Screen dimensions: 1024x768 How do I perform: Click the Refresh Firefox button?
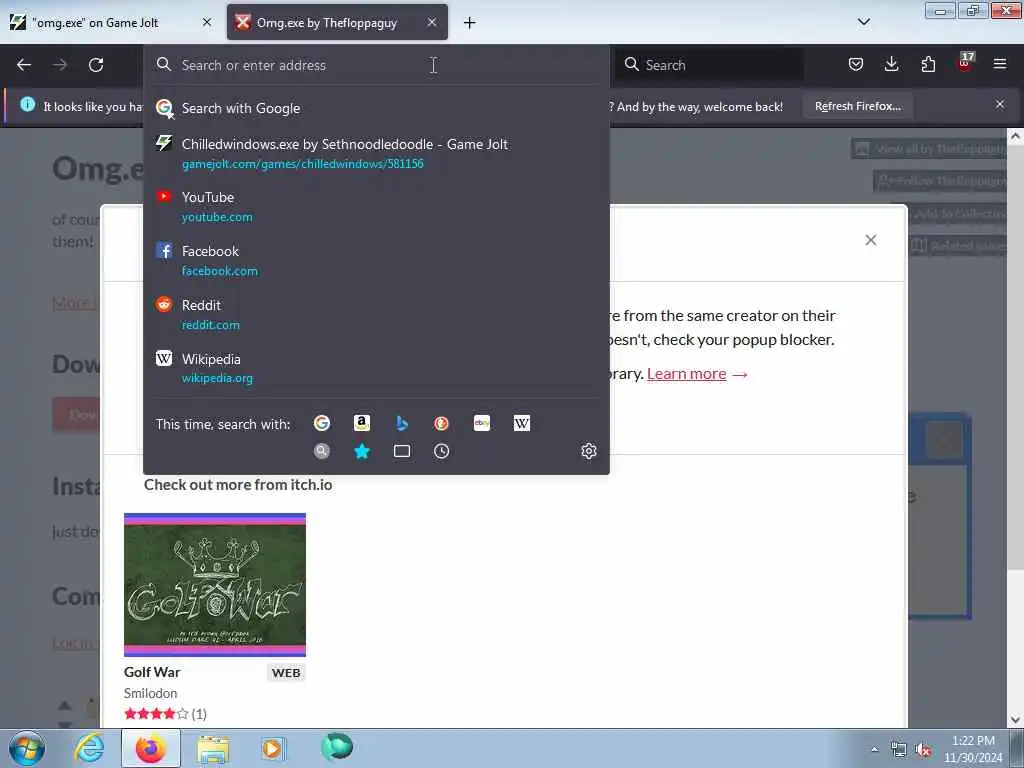[858, 106]
